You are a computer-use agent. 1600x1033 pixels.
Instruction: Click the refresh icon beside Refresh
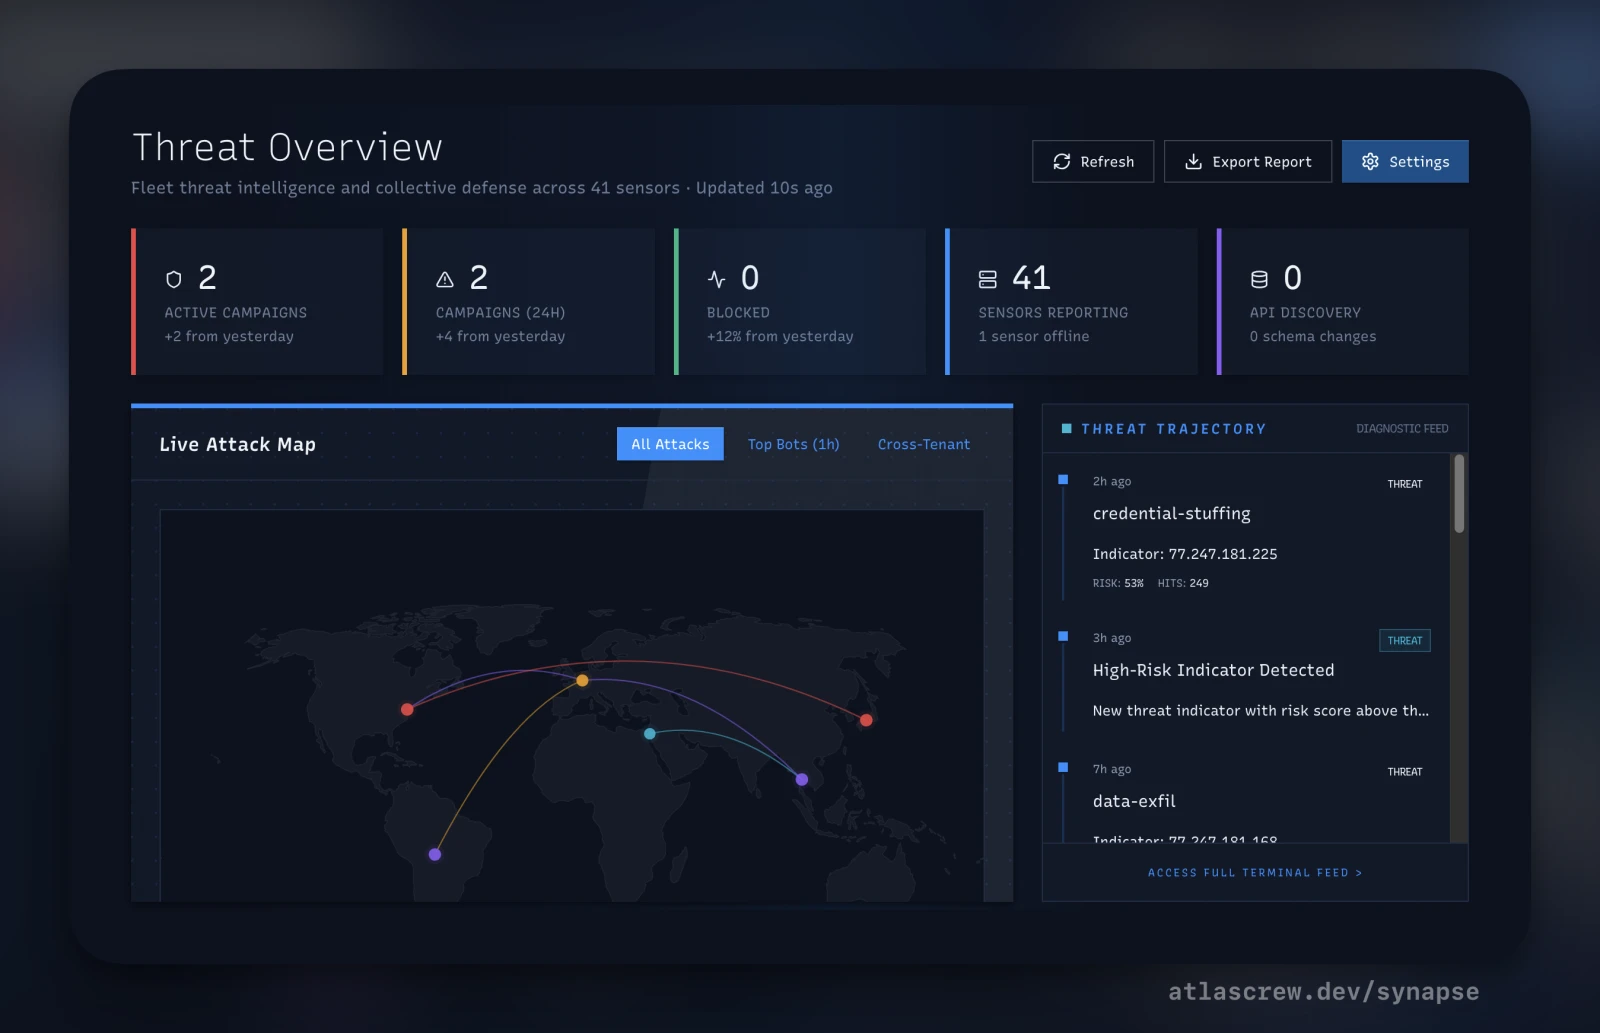(x=1062, y=161)
